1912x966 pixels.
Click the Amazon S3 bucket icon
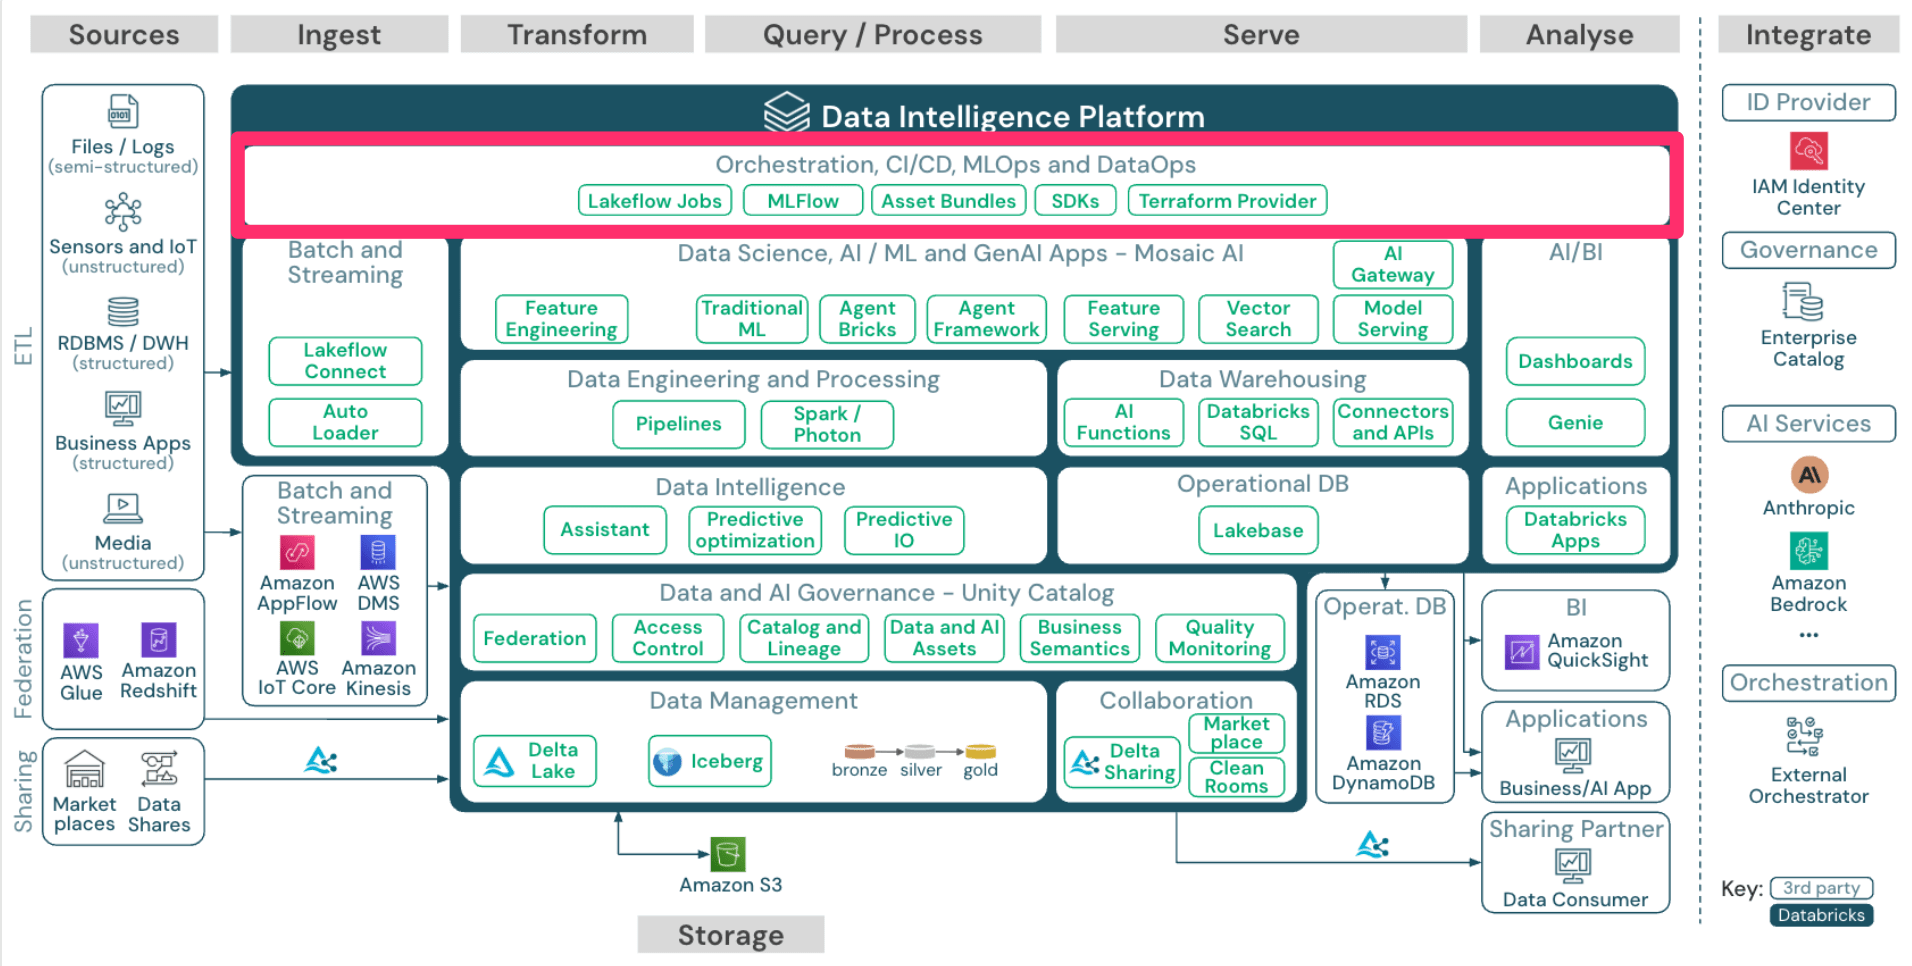tap(729, 853)
